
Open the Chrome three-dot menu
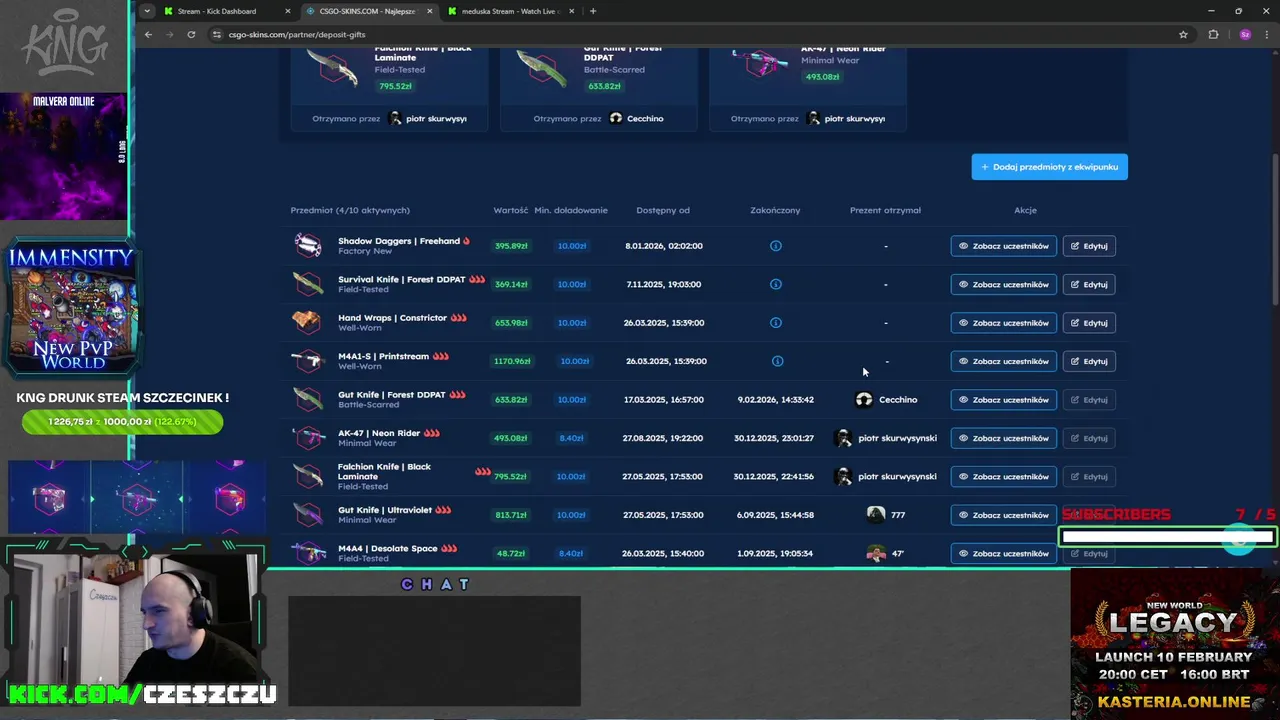click(x=1266, y=34)
